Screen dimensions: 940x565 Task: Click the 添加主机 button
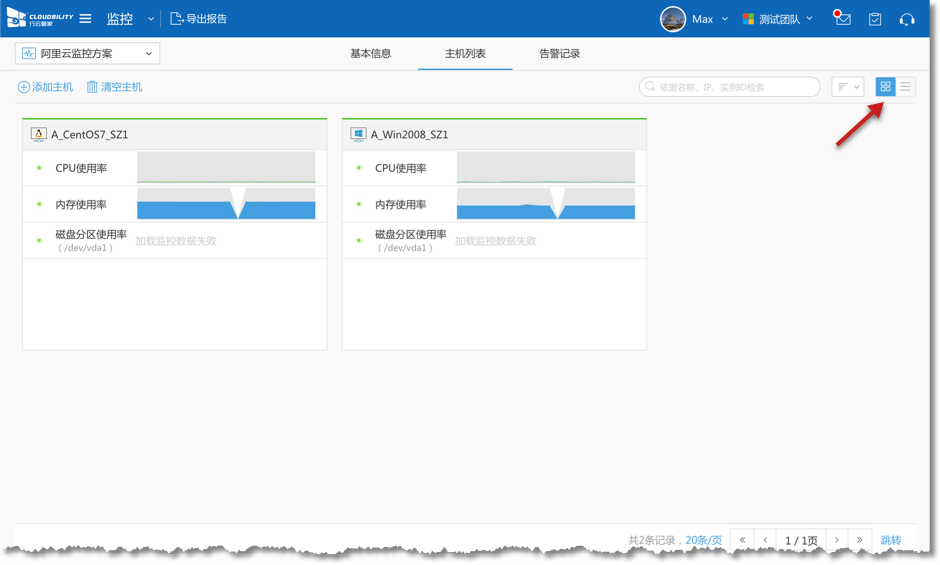click(x=45, y=87)
